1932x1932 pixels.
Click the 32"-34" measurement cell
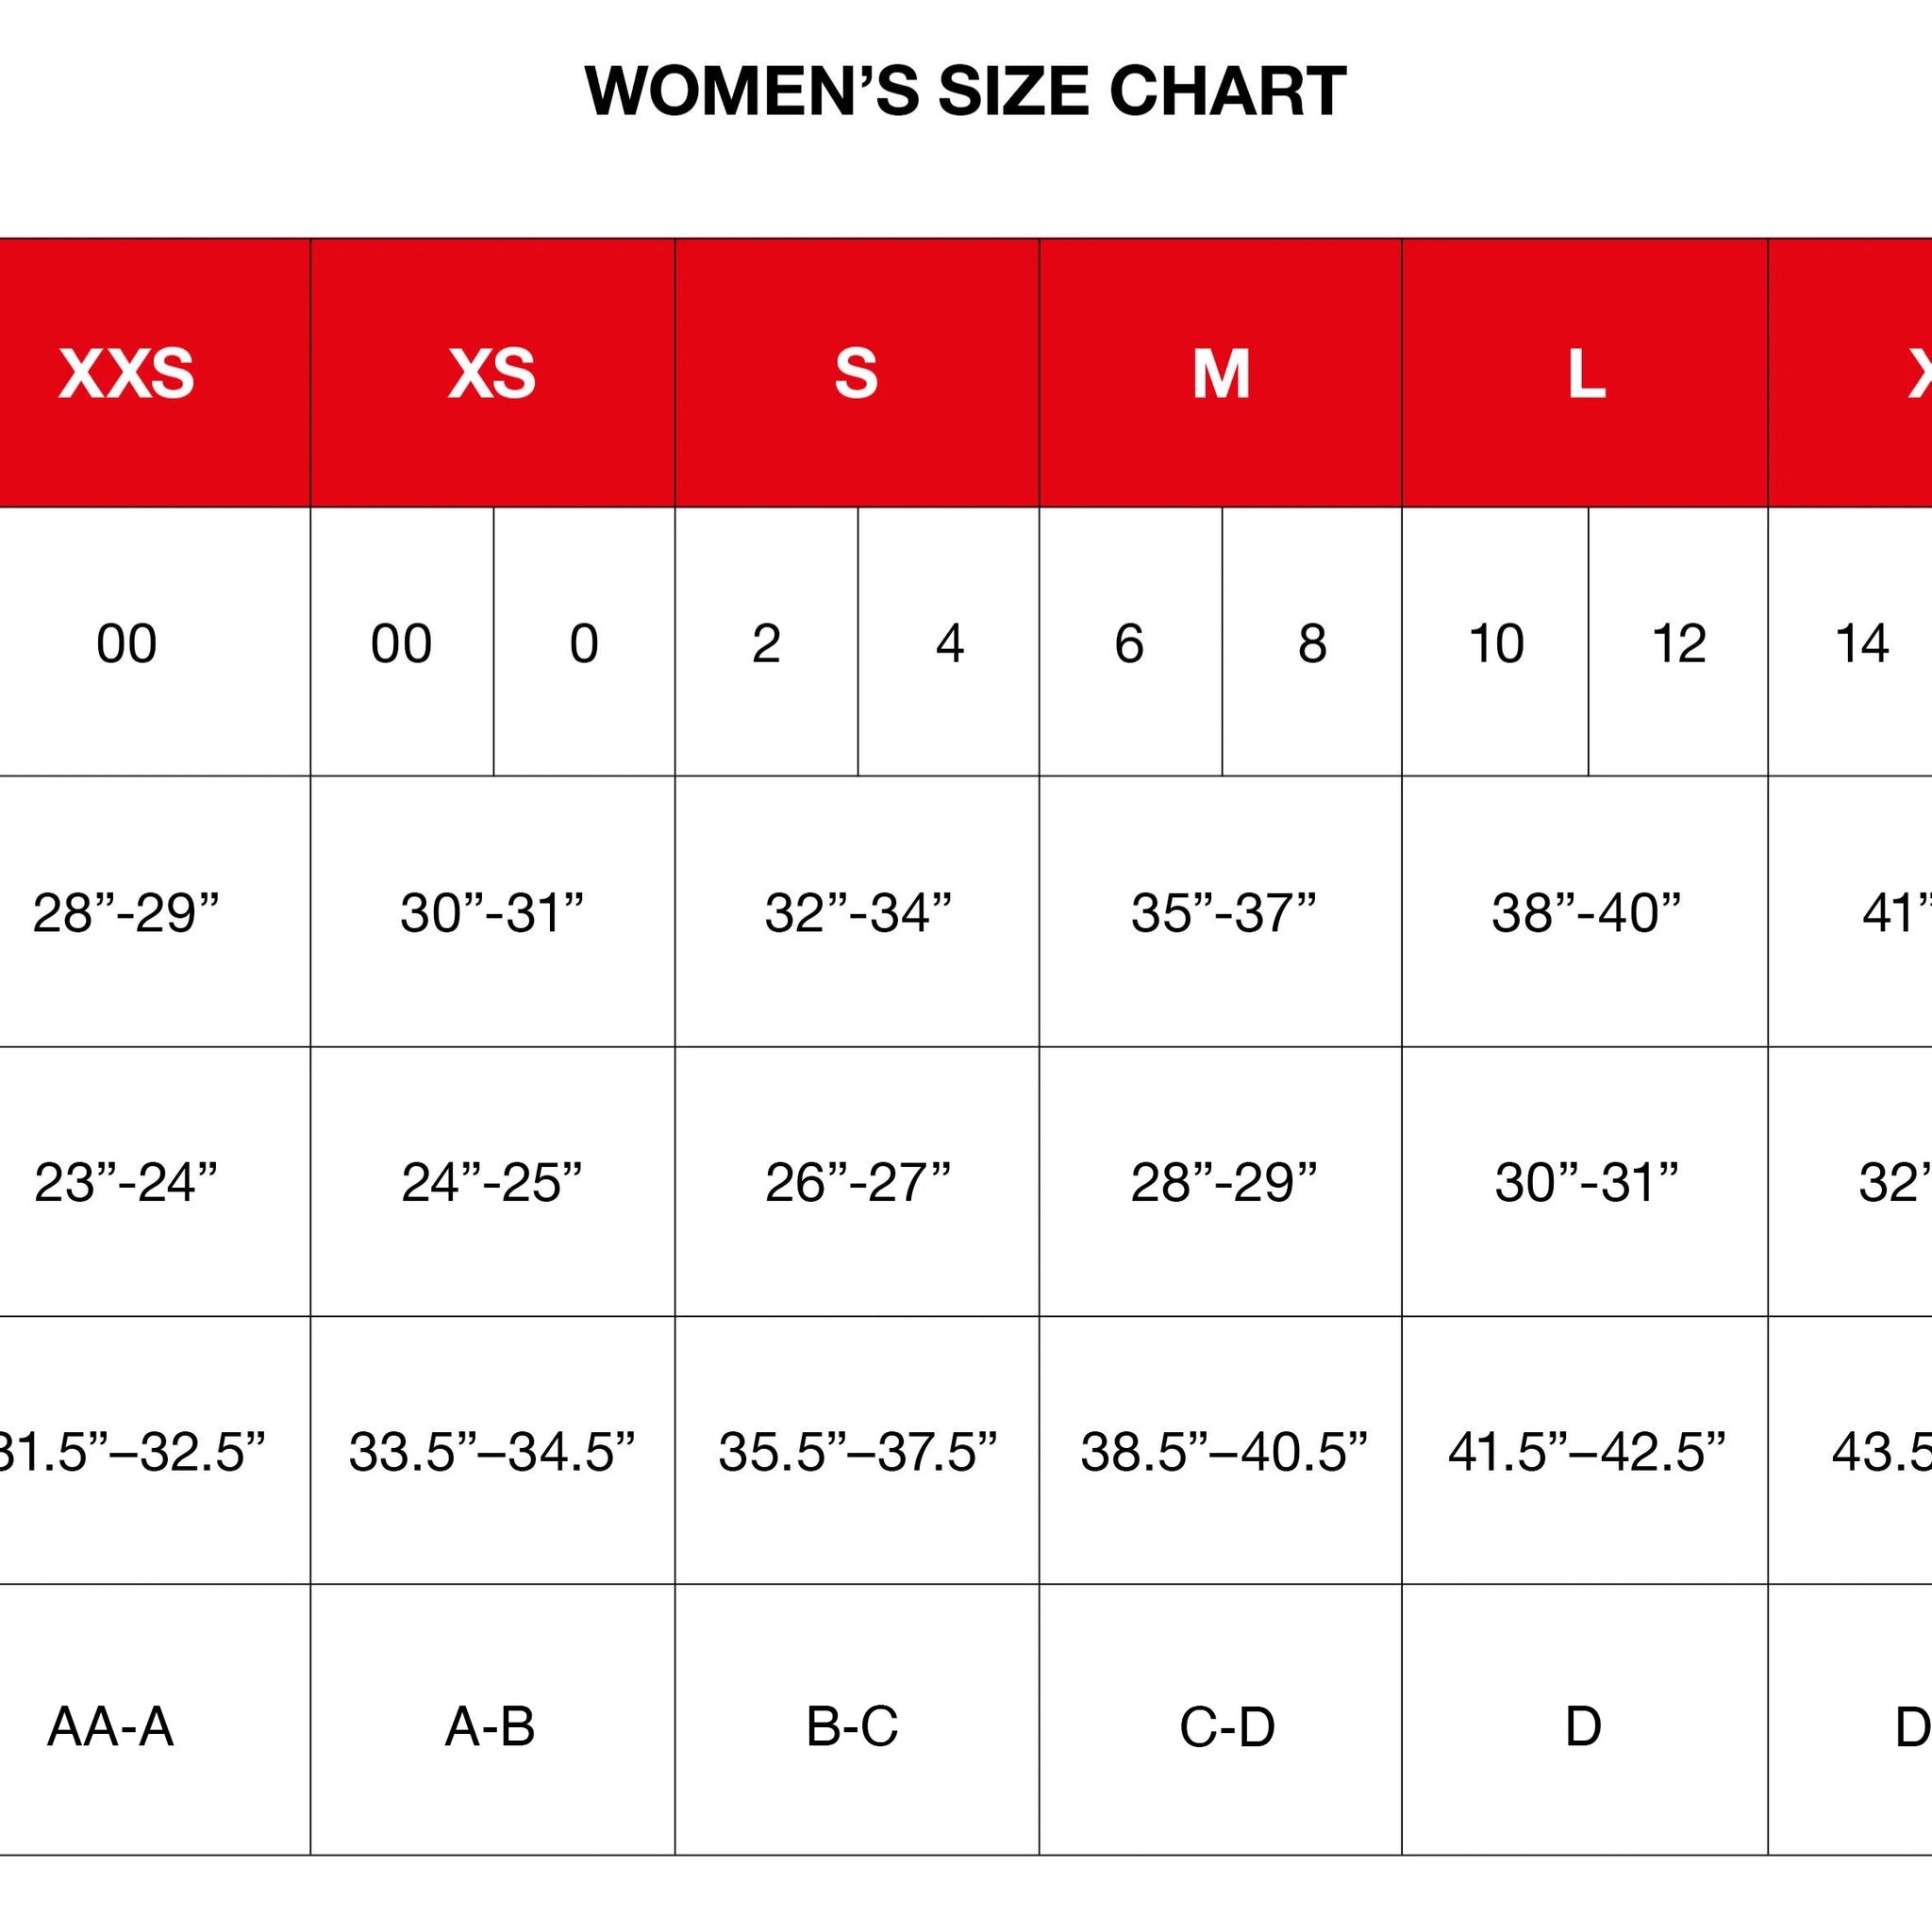(x=857, y=912)
